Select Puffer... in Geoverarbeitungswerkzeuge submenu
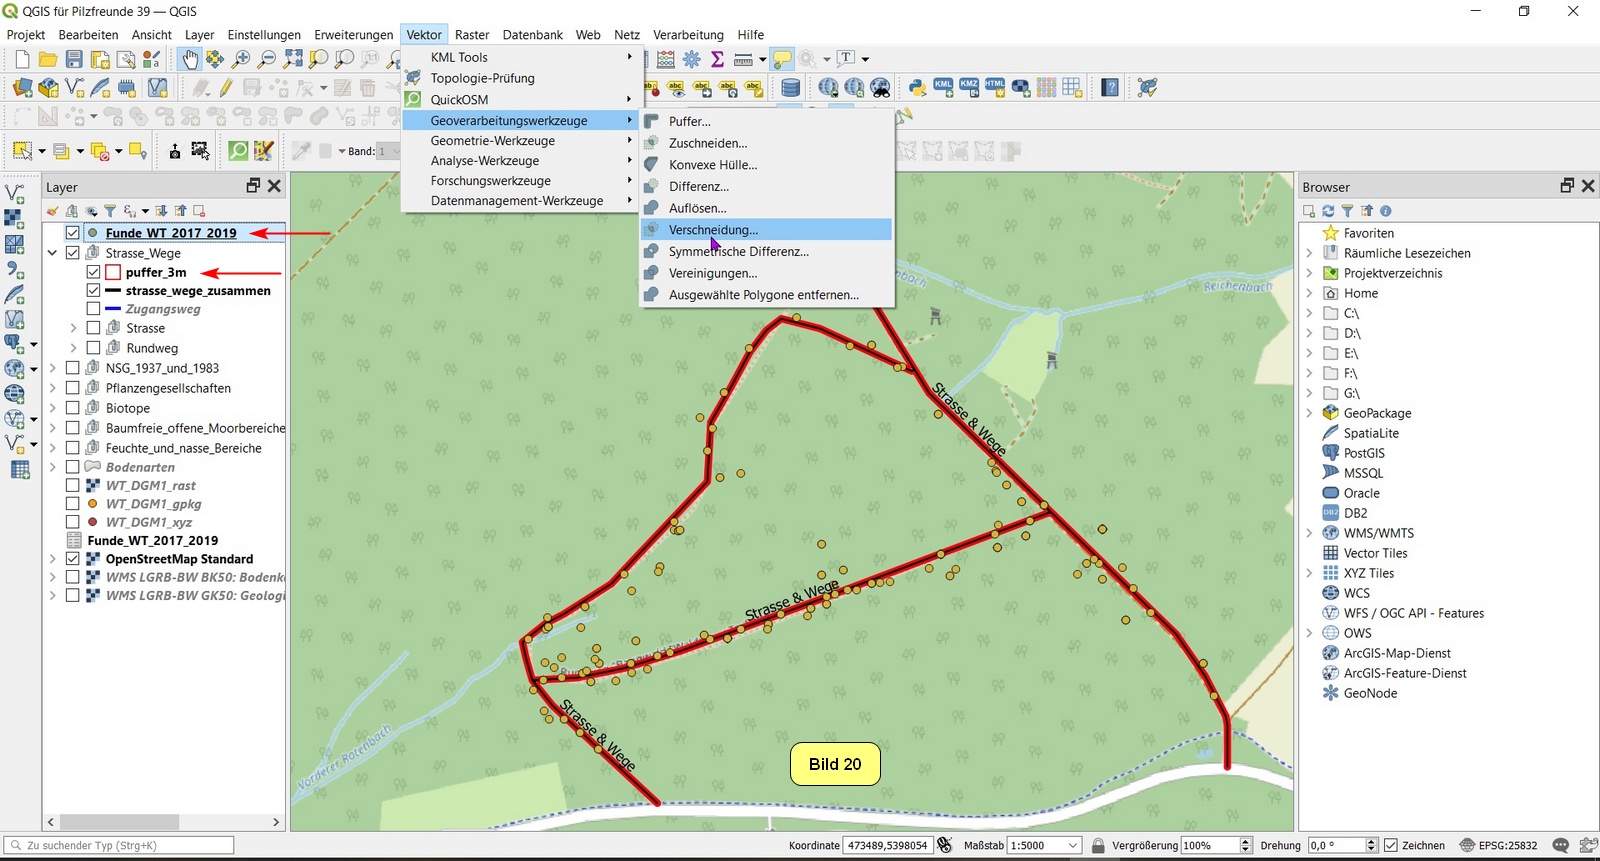 click(x=689, y=122)
